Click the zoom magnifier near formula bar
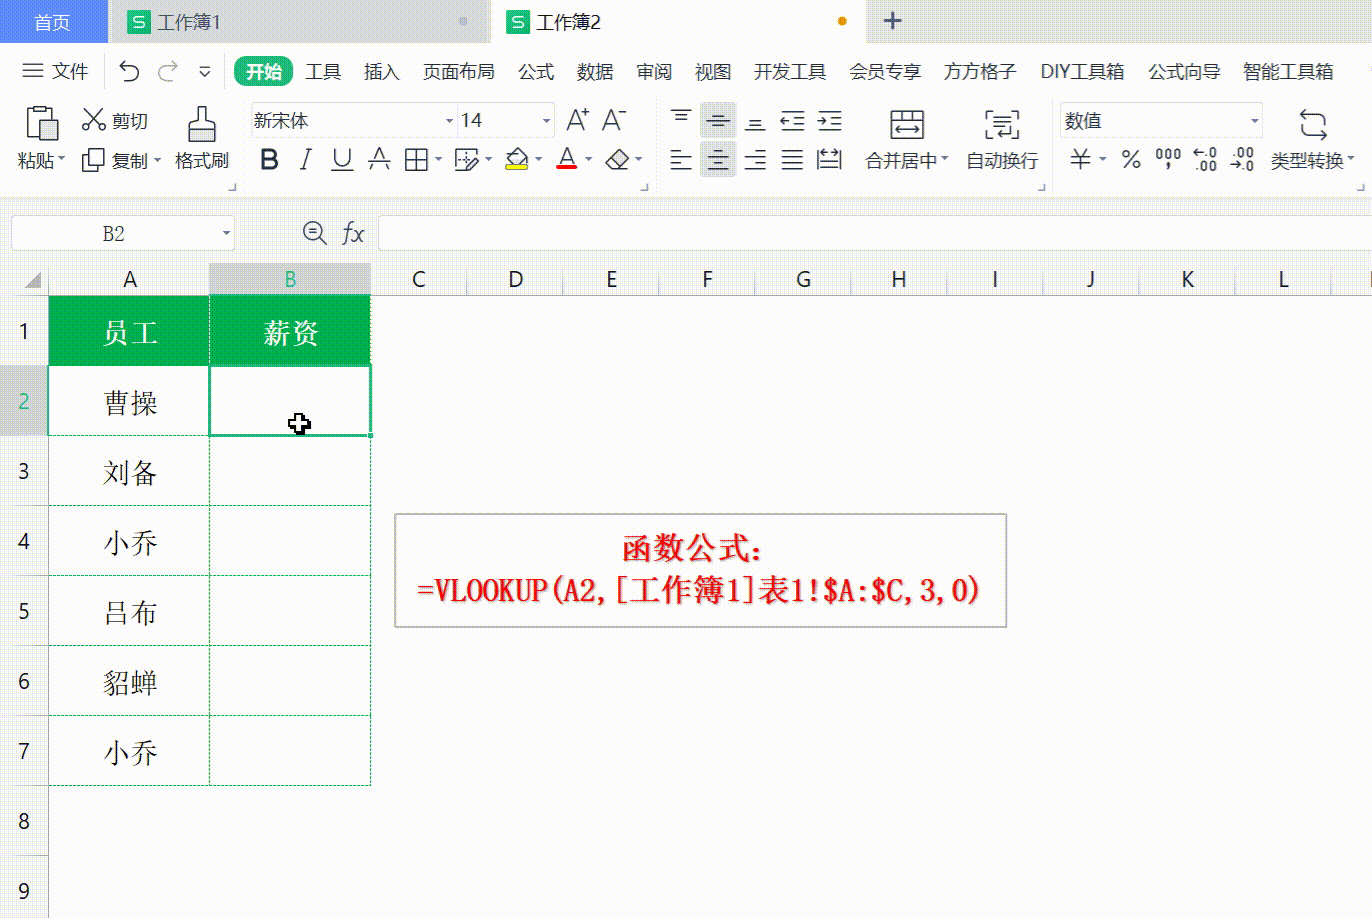Screen dimensions: 1372x918 tap(314, 233)
